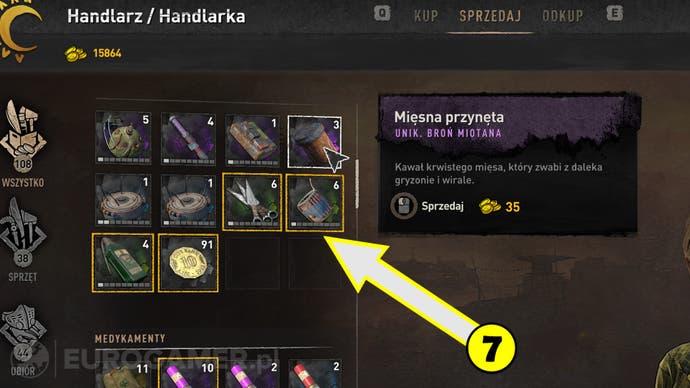
Task: Select the first landmine item
Action: click(123, 200)
